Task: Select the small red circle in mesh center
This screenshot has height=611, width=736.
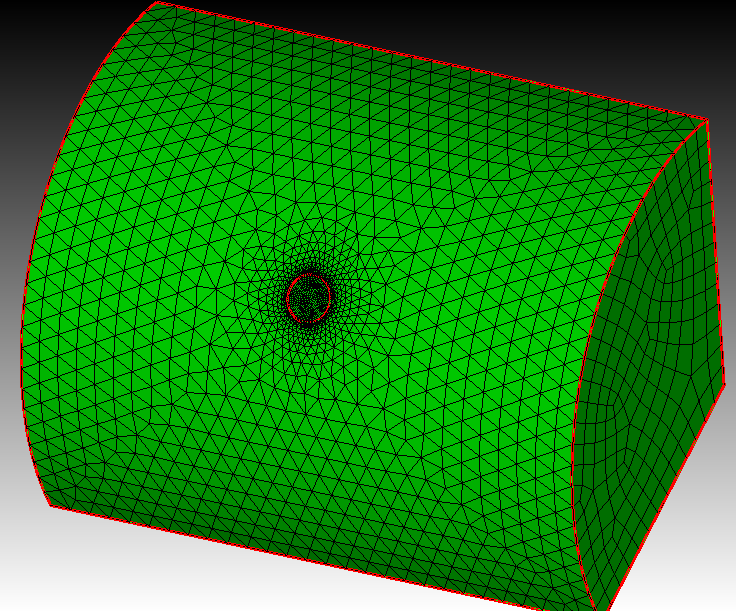Action: (308, 298)
